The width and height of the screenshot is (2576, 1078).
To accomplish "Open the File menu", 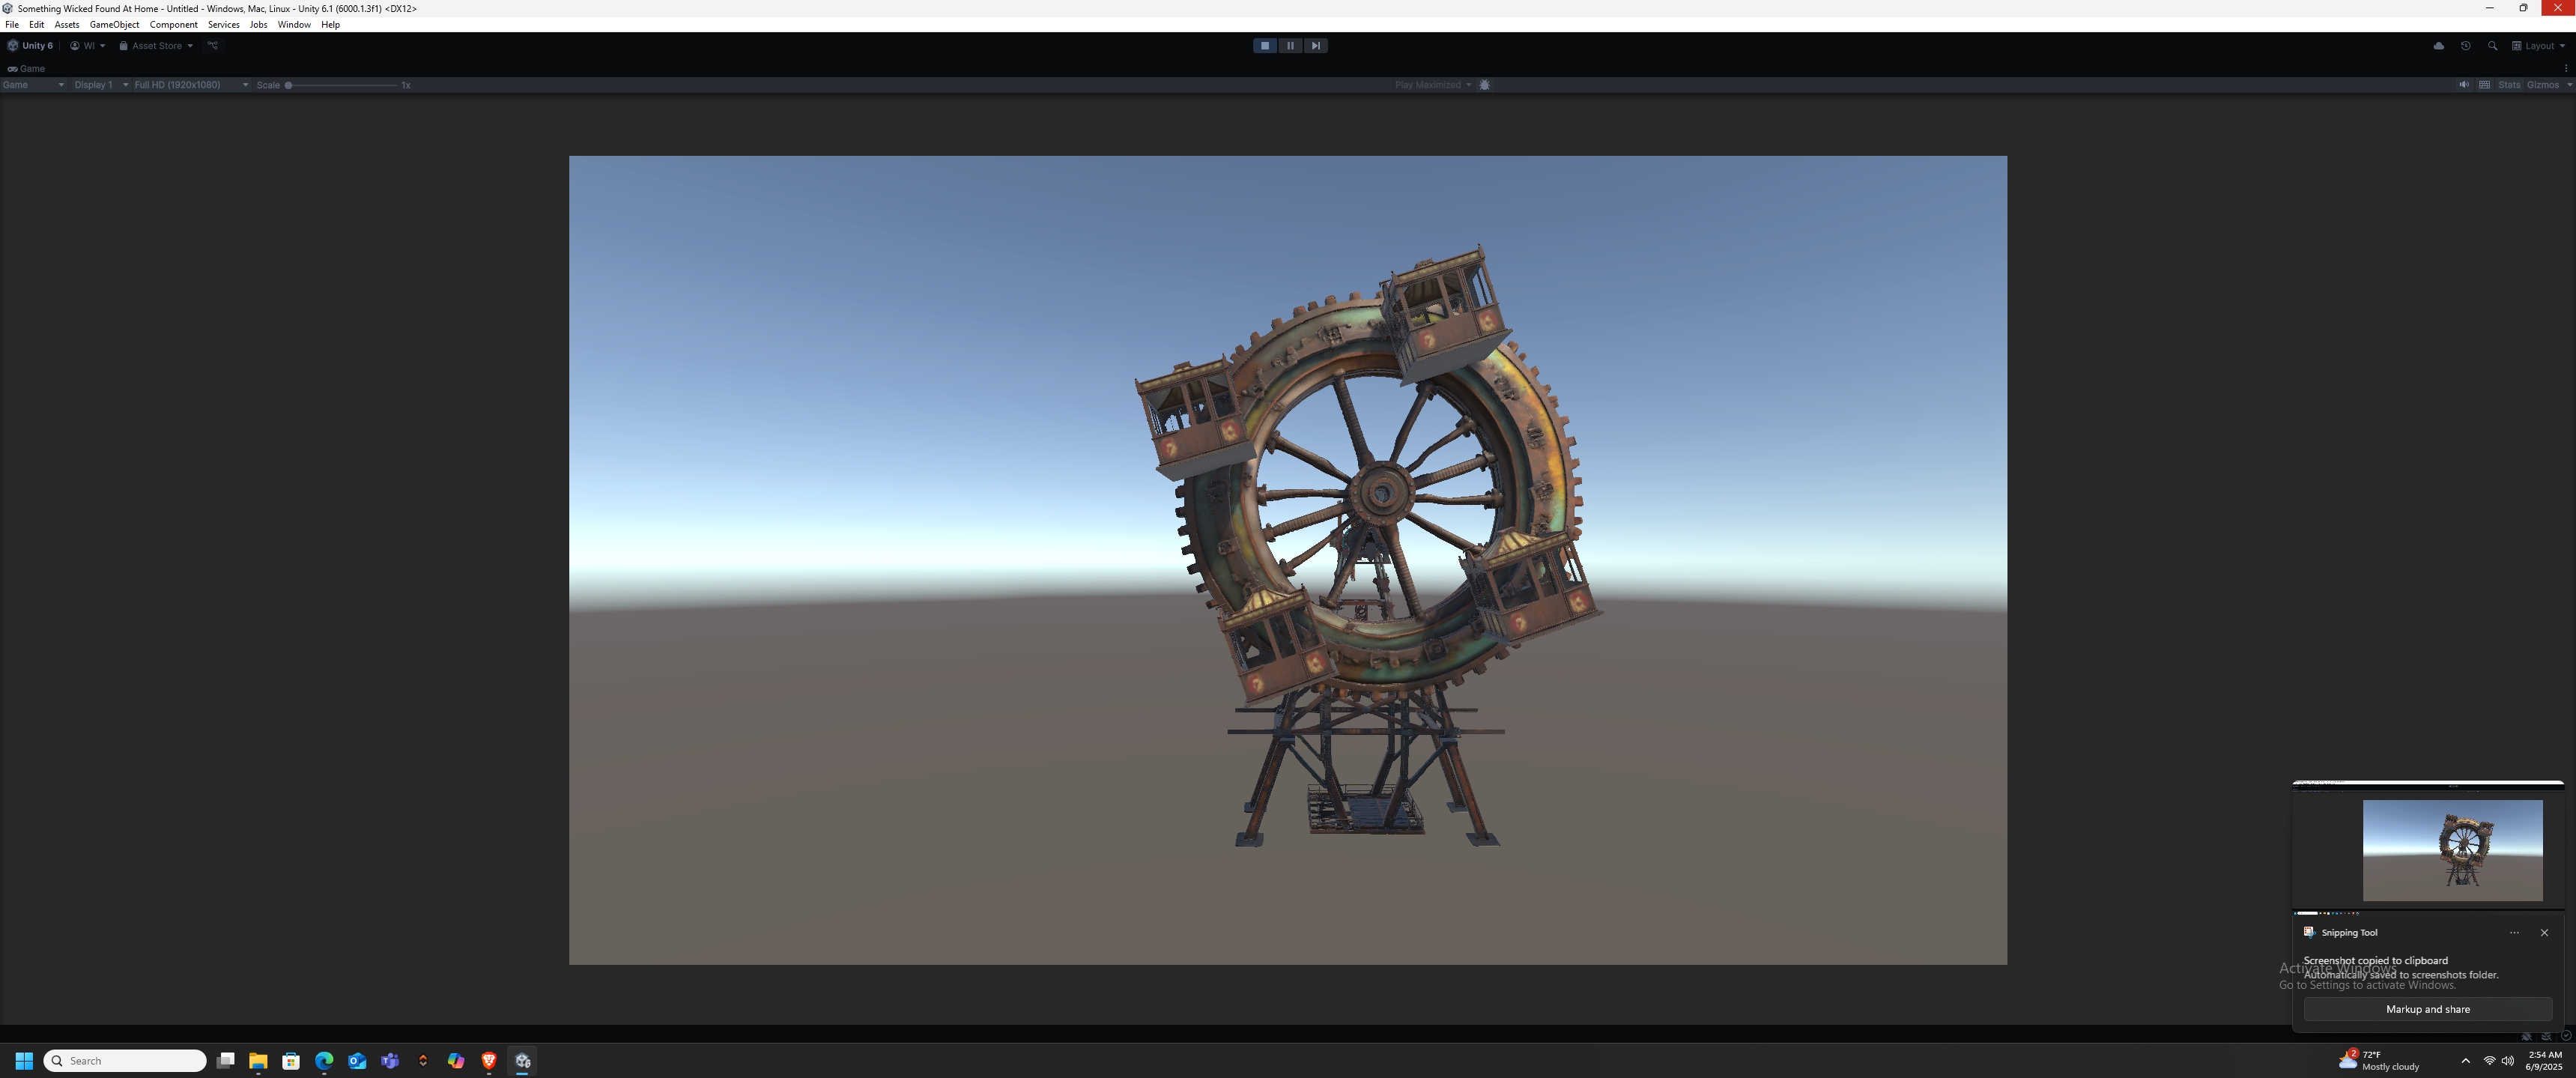I will click(12, 25).
